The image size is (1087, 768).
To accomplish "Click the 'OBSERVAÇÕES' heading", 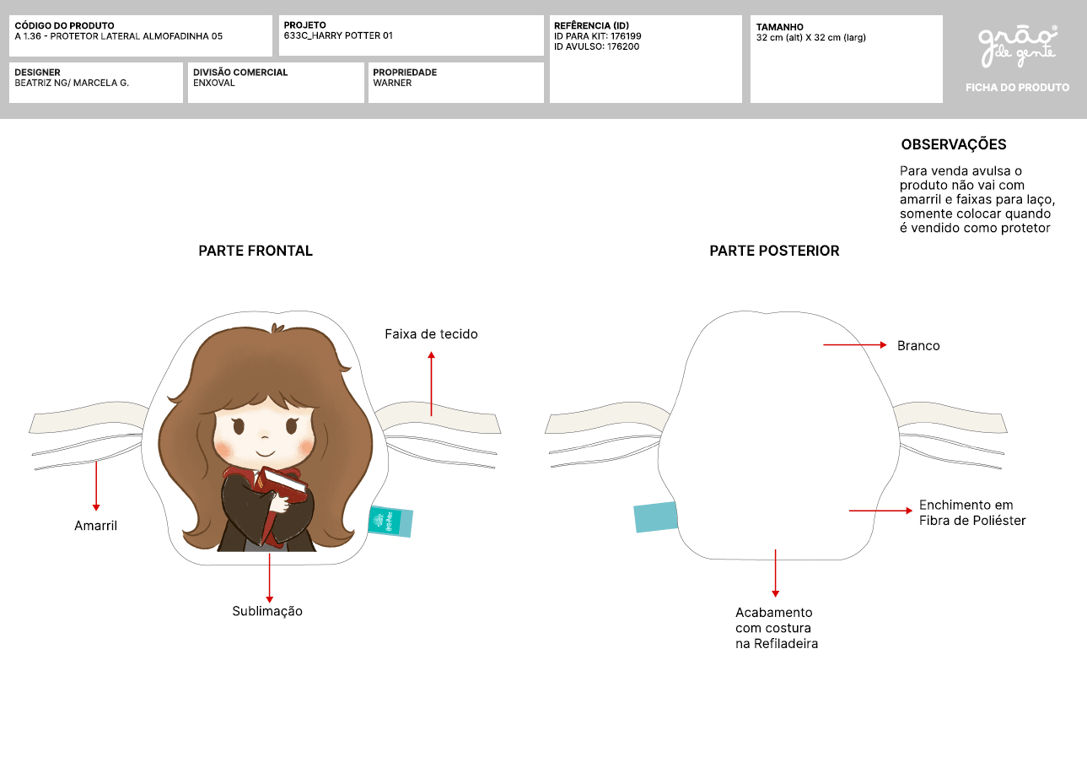I will click(x=953, y=144).
